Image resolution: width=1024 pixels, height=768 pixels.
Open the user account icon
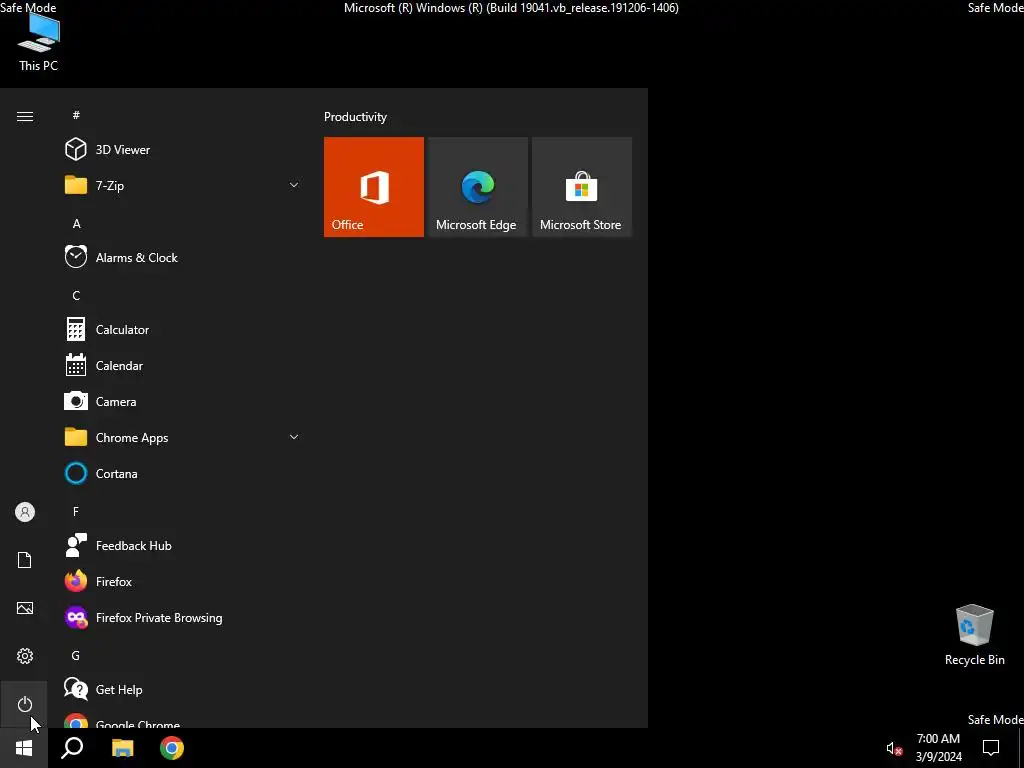coord(25,512)
